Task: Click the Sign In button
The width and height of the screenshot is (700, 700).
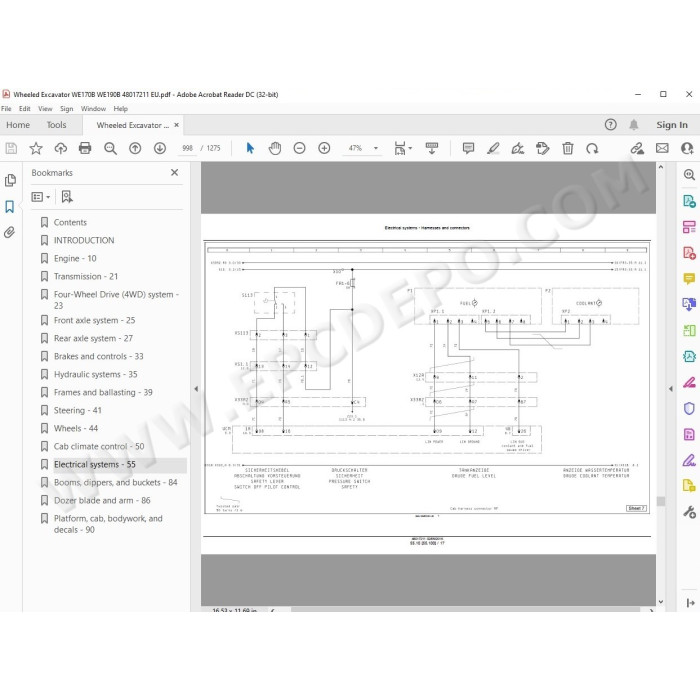Action: pos(671,125)
